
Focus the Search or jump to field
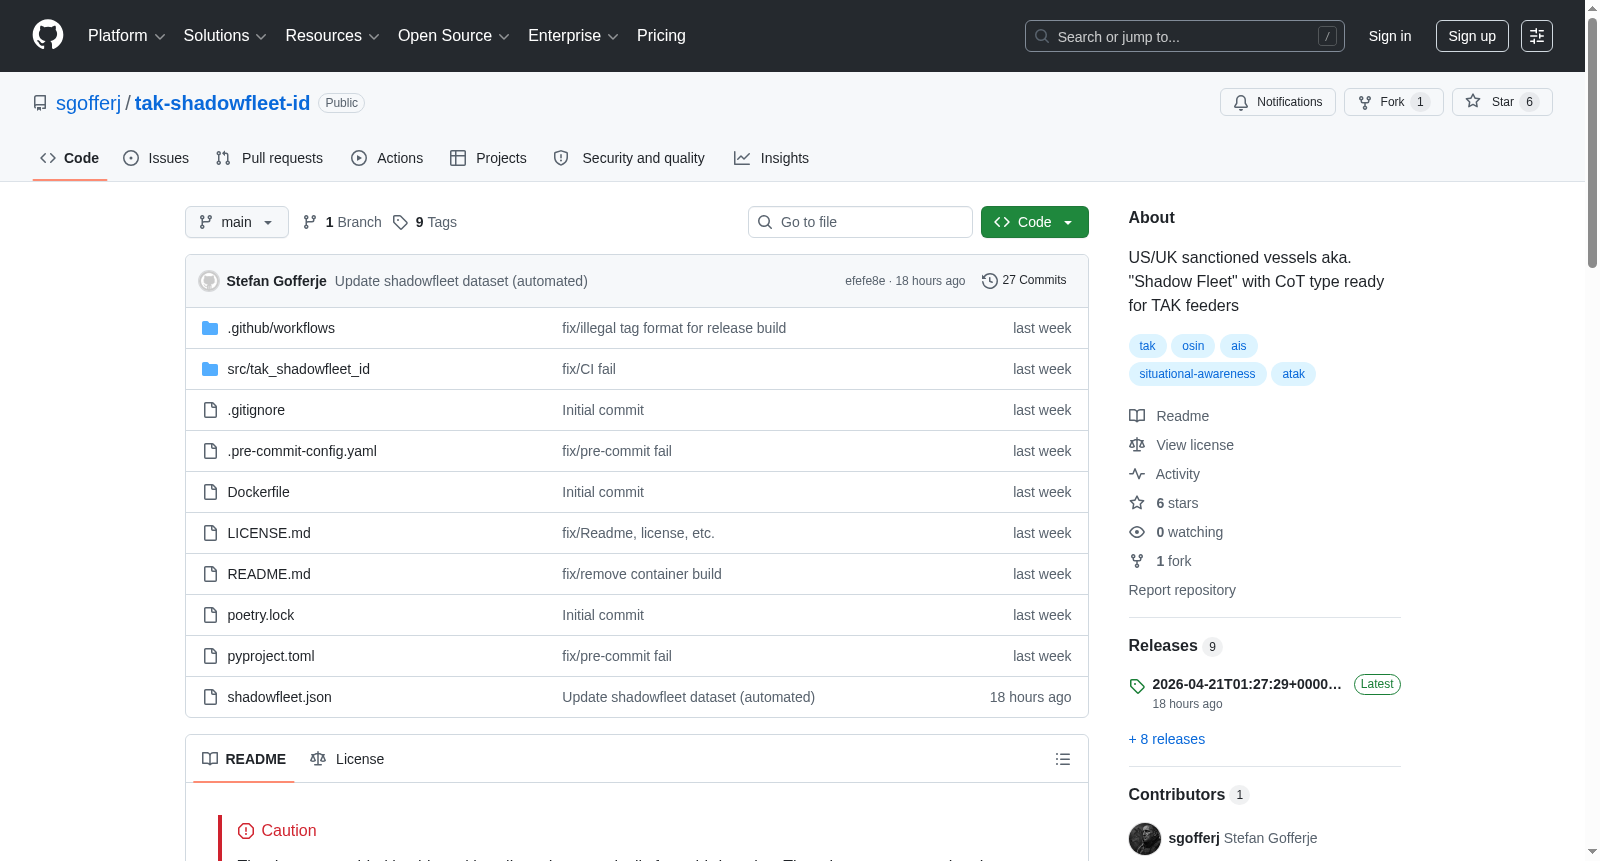pos(1185,36)
